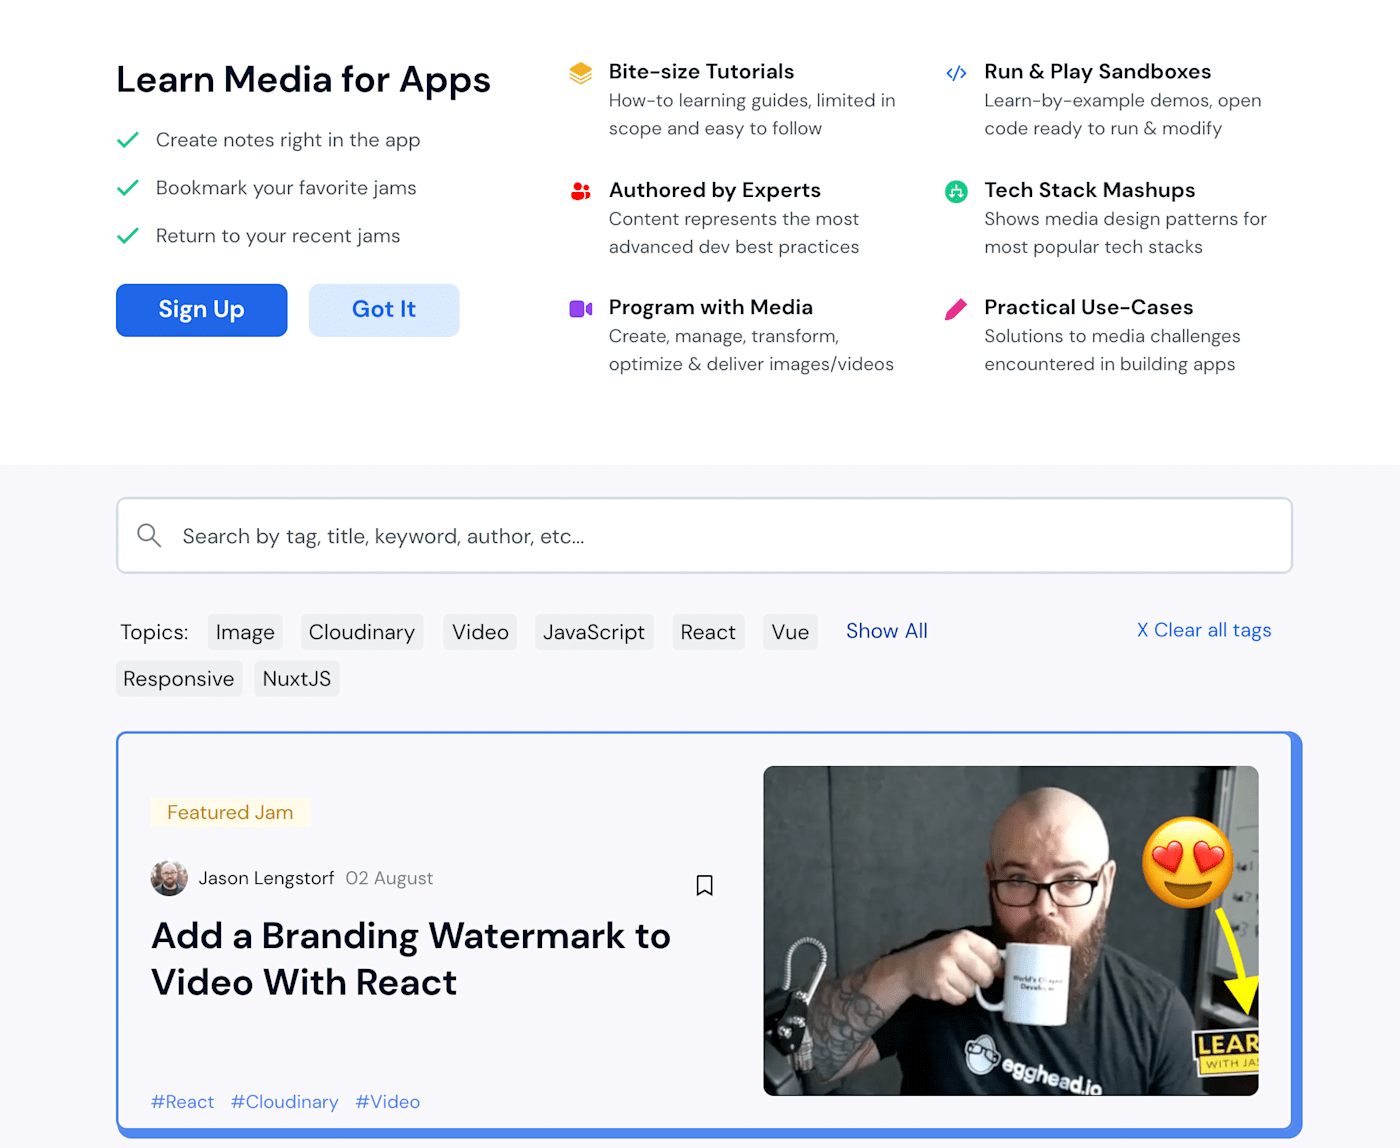Click the Practical Use-Cases heading
This screenshot has width=1400, height=1148.
(x=1089, y=307)
